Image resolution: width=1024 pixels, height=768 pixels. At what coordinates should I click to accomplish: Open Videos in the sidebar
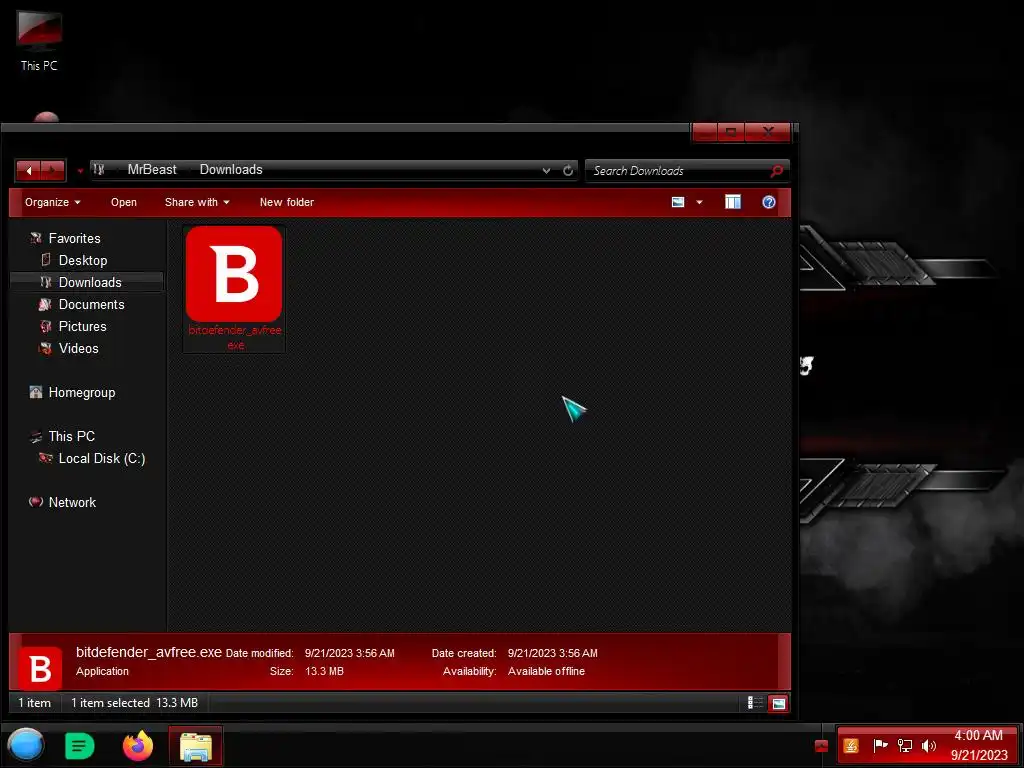click(78, 349)
